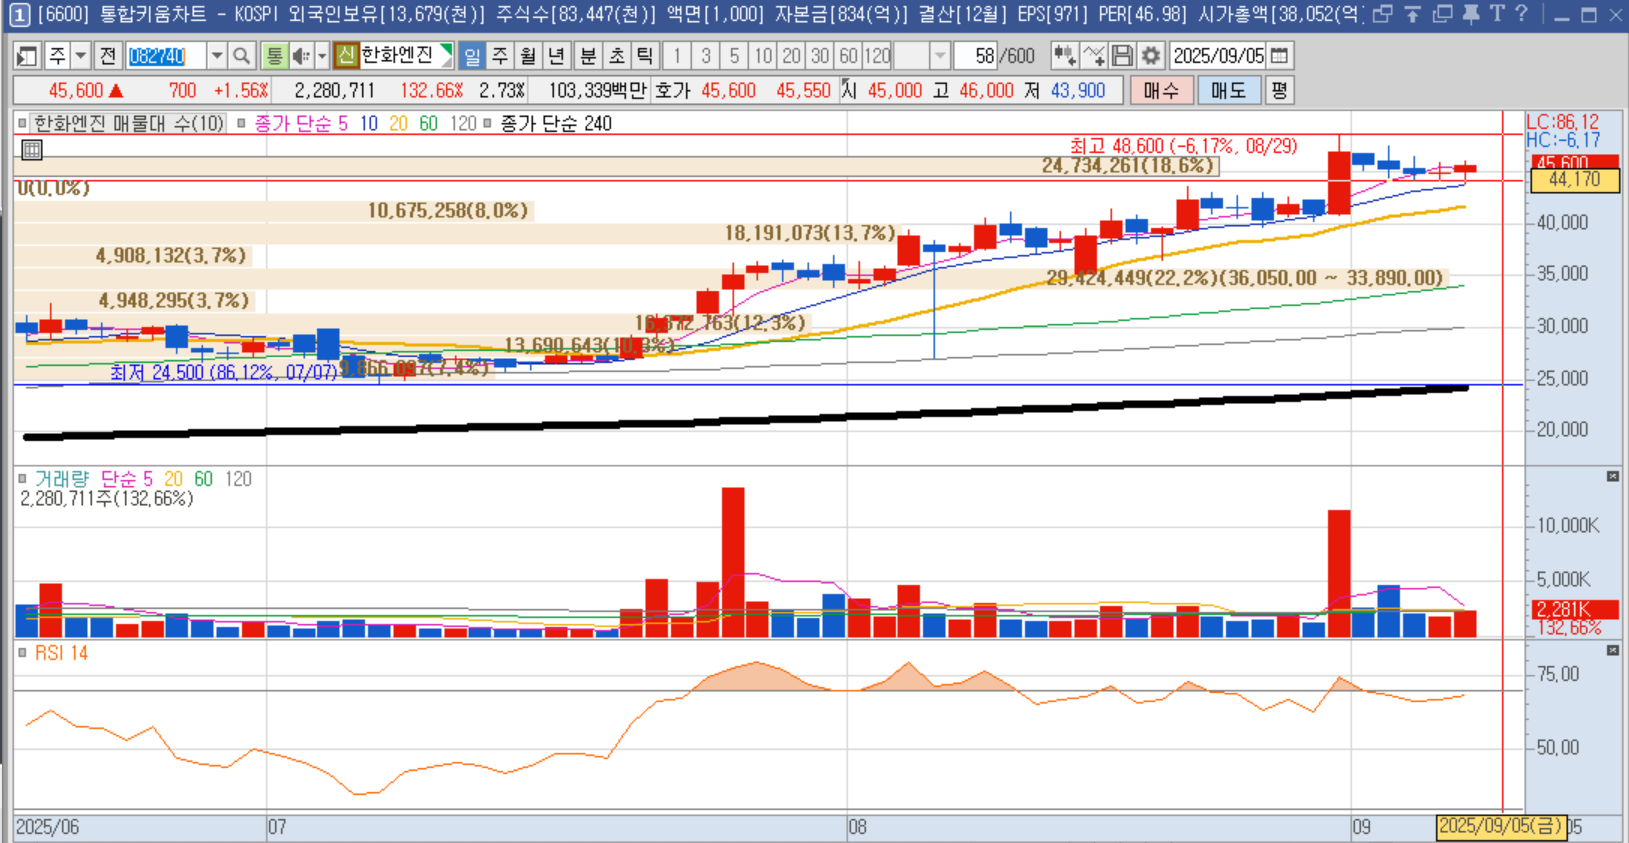The height and width of the screenshot is (843, 1629).
Task: Click the 평 button
Action: [x=1279, y=91]
